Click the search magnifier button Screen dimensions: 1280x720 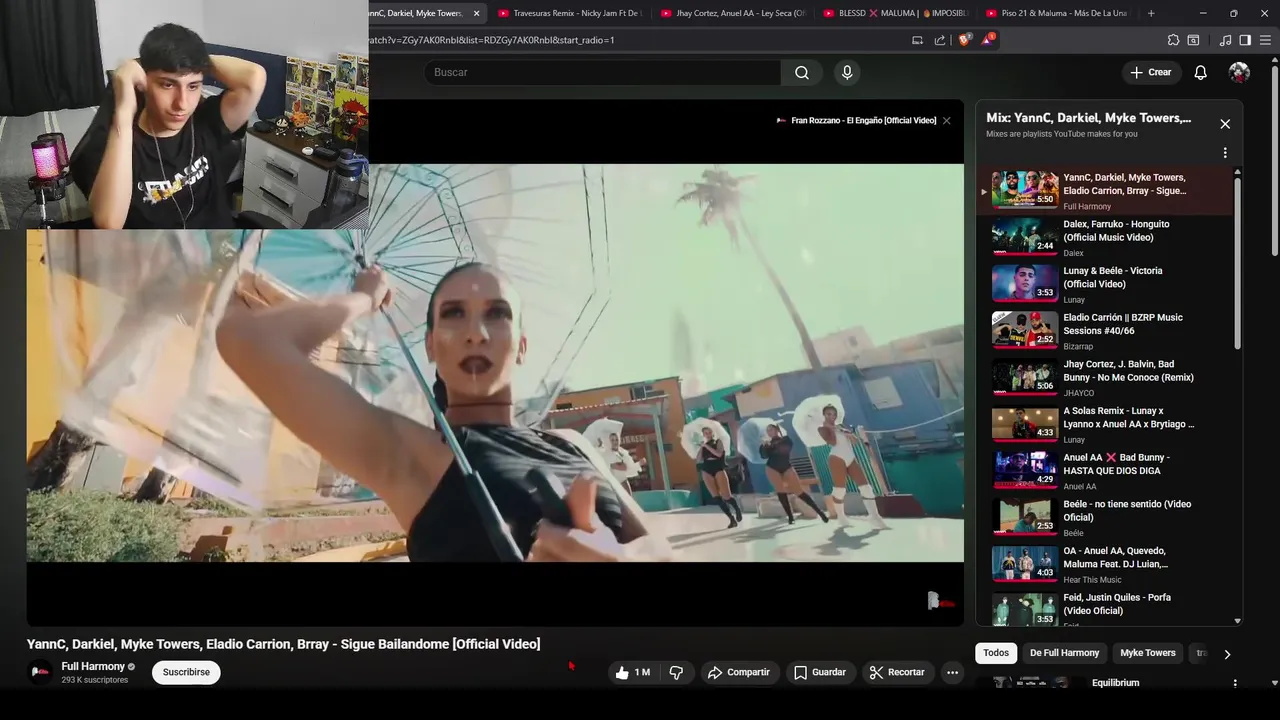coord(802,72)
